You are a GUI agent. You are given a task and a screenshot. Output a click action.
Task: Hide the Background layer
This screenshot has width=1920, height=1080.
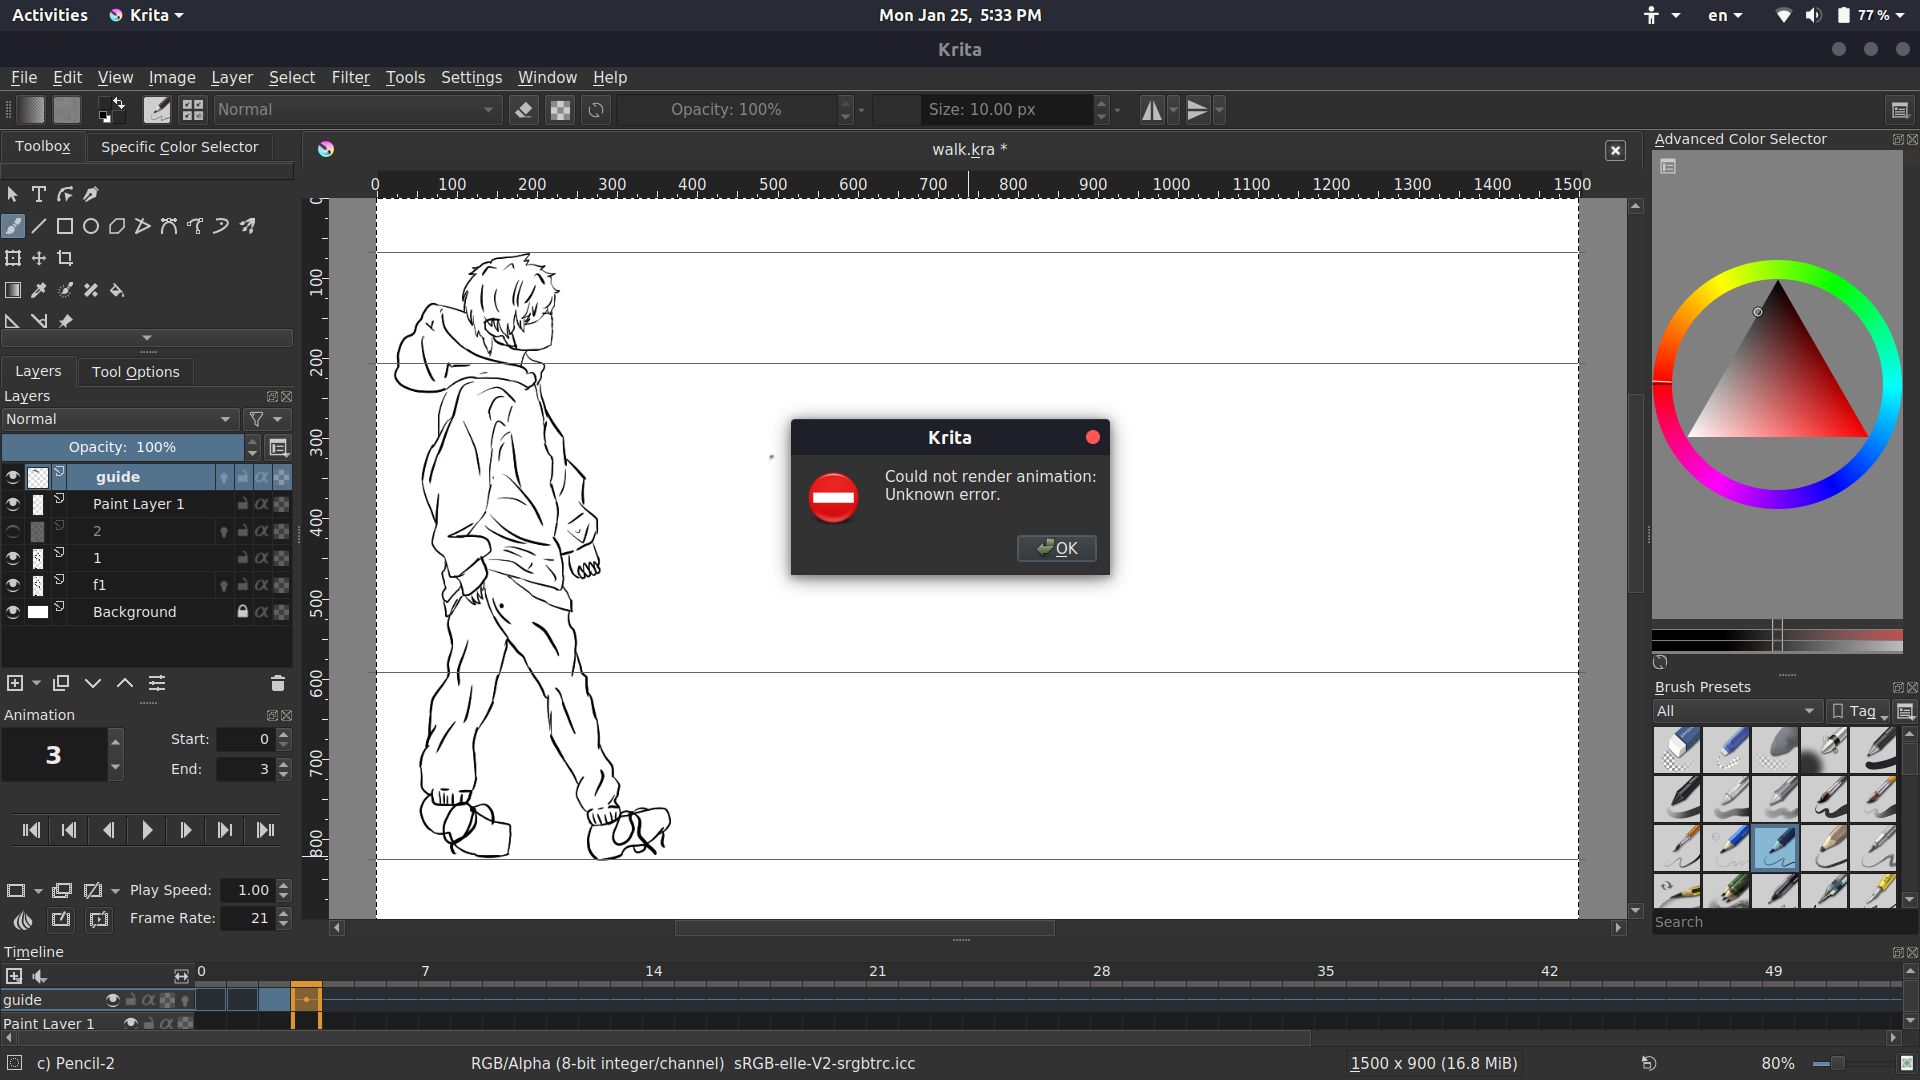point(13,612)
